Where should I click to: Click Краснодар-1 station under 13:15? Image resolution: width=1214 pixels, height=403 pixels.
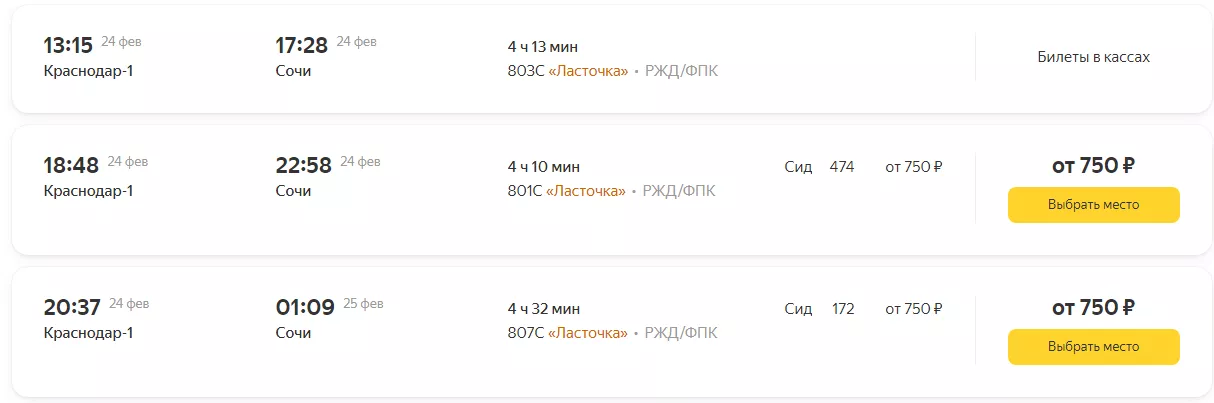(88, 71)
